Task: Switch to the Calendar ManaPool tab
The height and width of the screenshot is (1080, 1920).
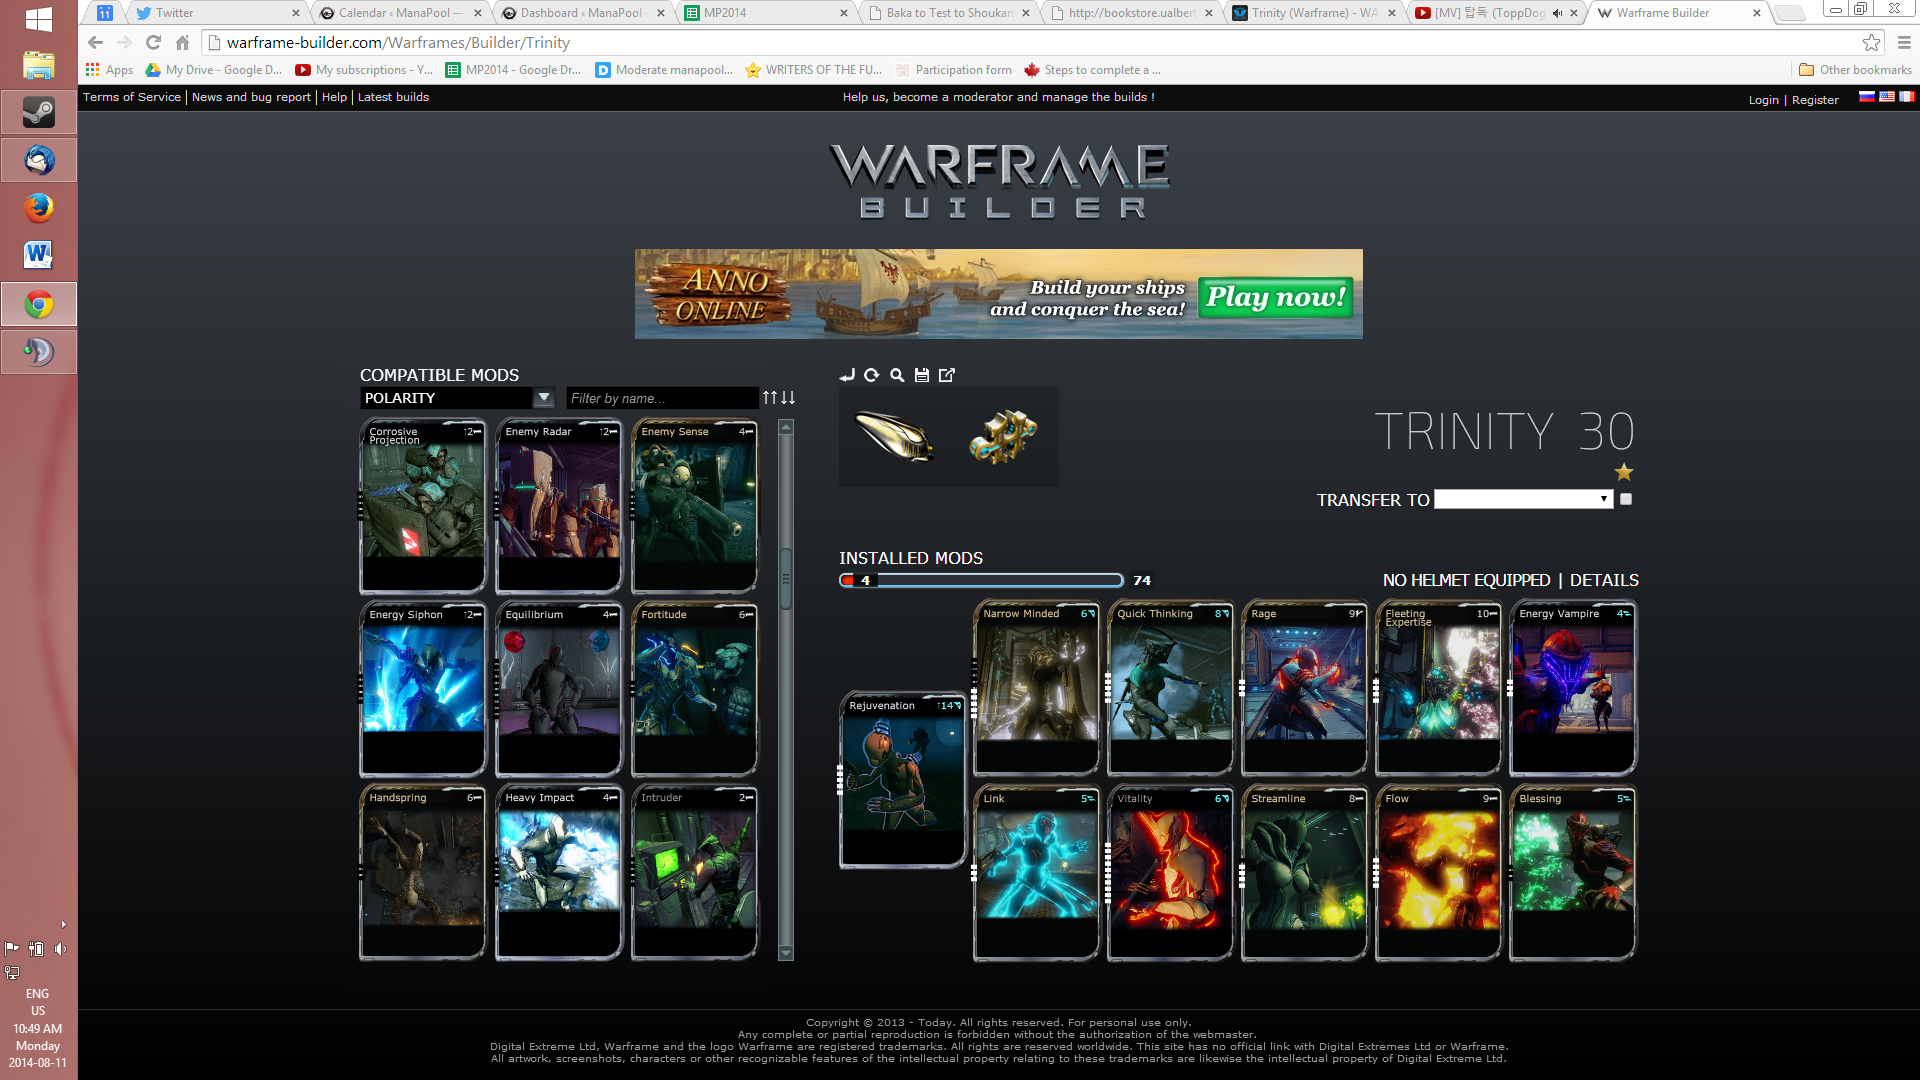Action: click(x=400, y=13)
